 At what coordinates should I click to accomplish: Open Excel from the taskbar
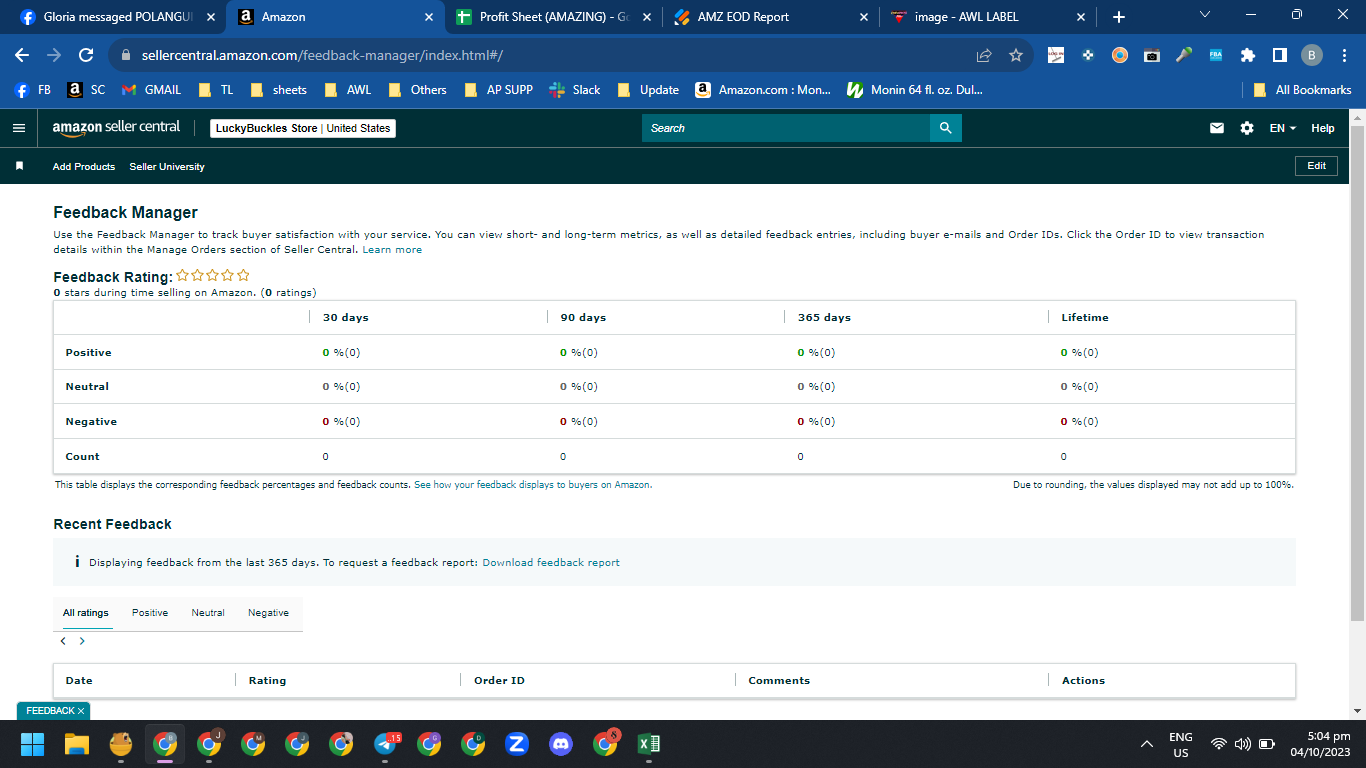649,743
